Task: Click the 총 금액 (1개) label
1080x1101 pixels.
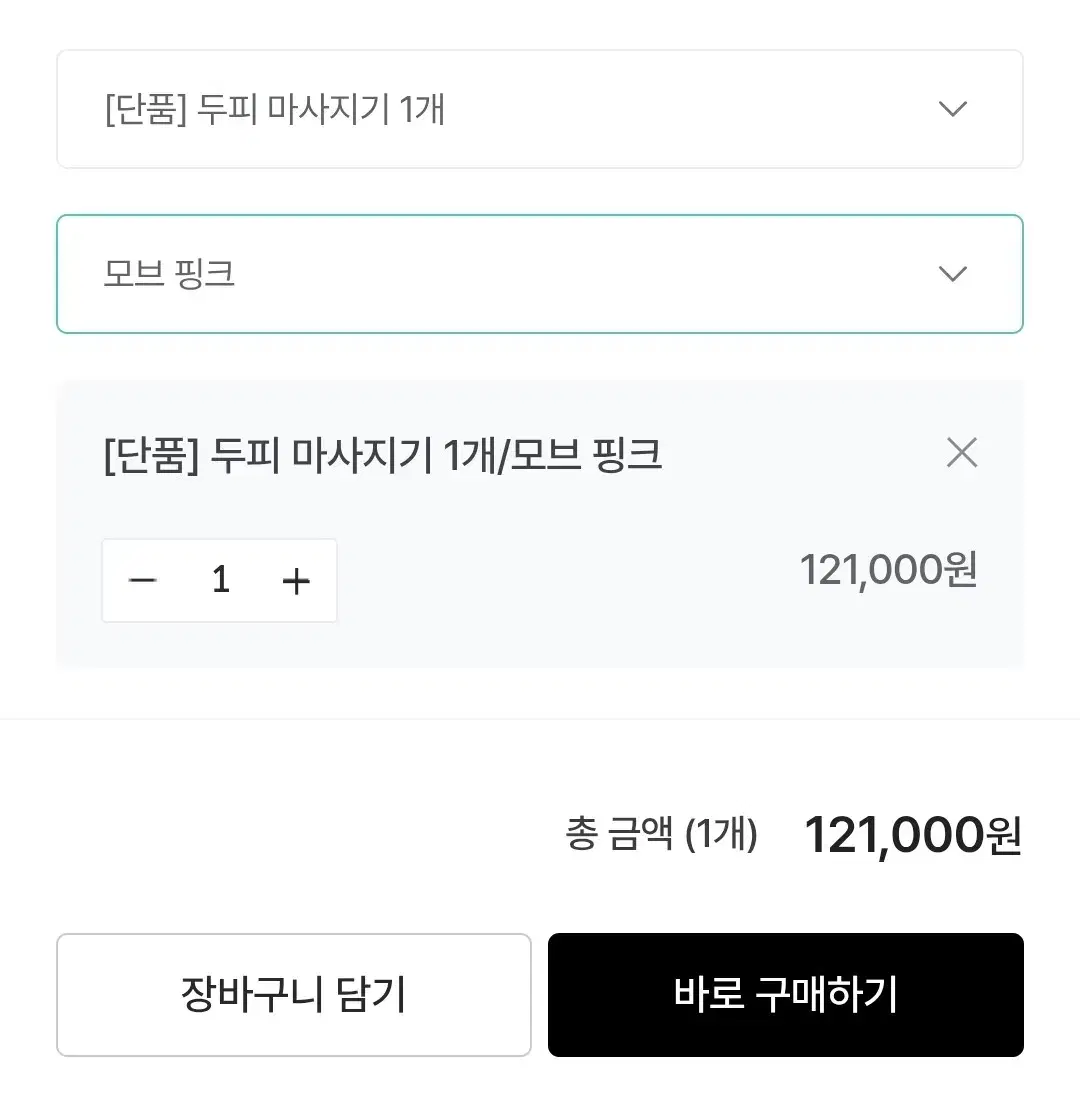Action: point(661,834)
